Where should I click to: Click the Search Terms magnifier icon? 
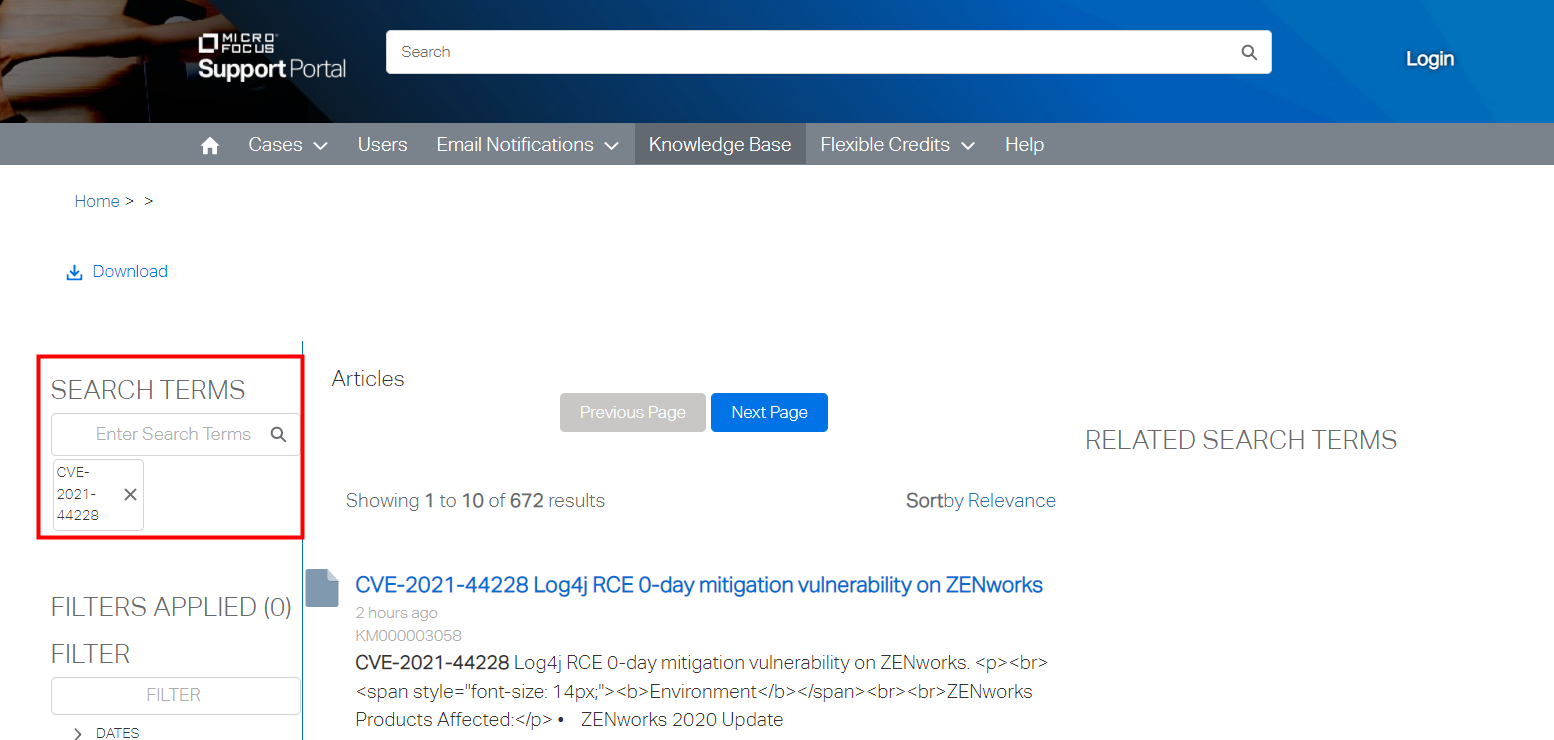(x=279, y=434)
